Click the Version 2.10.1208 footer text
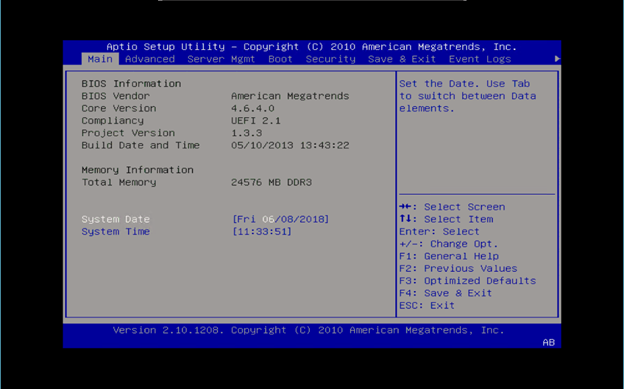This screenshot has width=624, height=389. pos(308,330)
